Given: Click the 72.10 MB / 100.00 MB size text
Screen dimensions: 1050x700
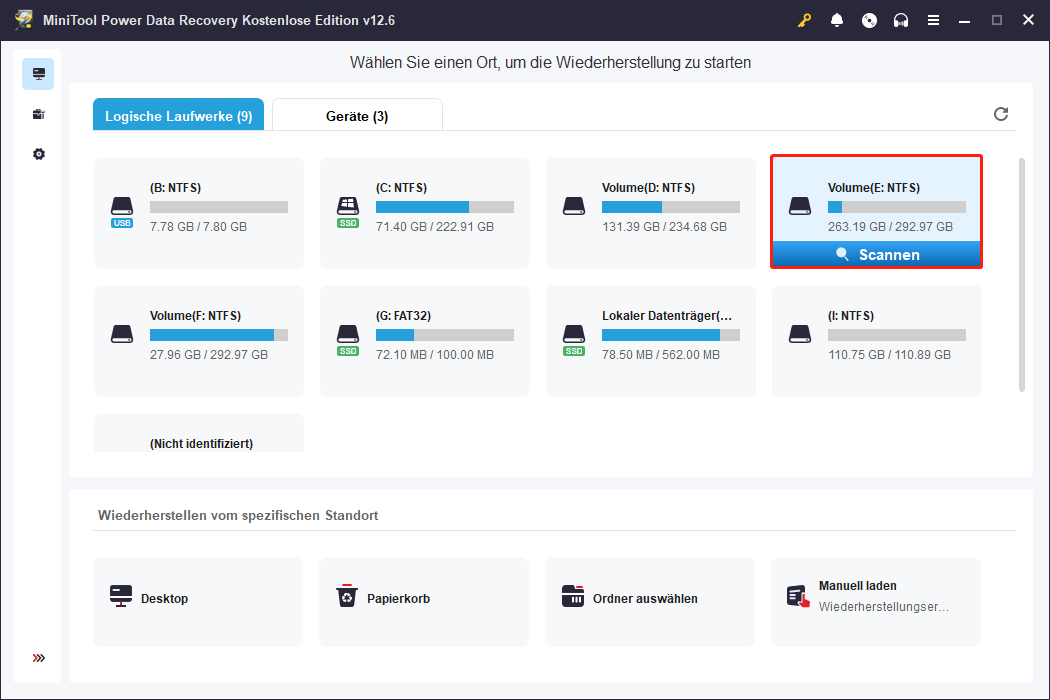Looking at the screenshot, I should 435,354.
